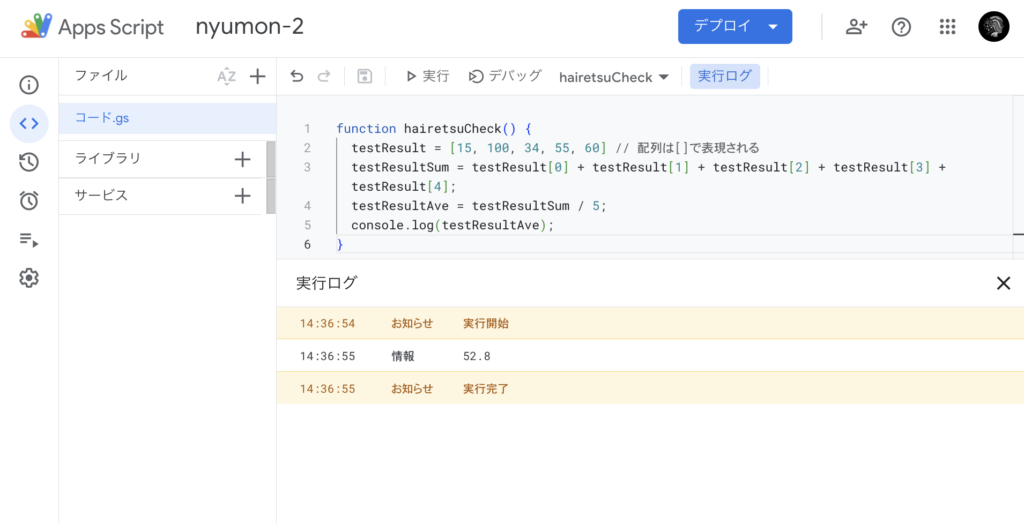Open the hairetsuCheck function dropdown
Image resolution: width=1024 pixels, height=523 pixels.
(x=613, y=77)
